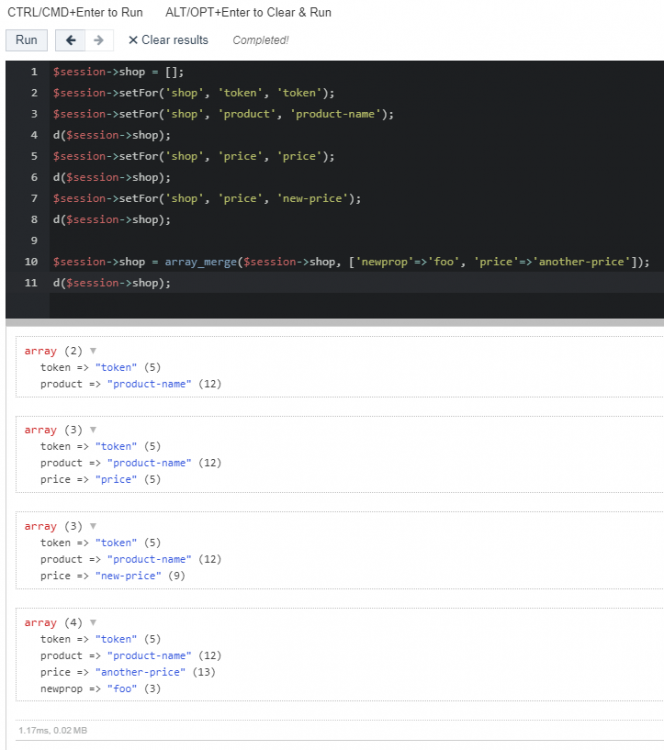This screenshot has height=750, width=664.
Task: Go forward with the right arrow icon
Action: pos(99,40)
